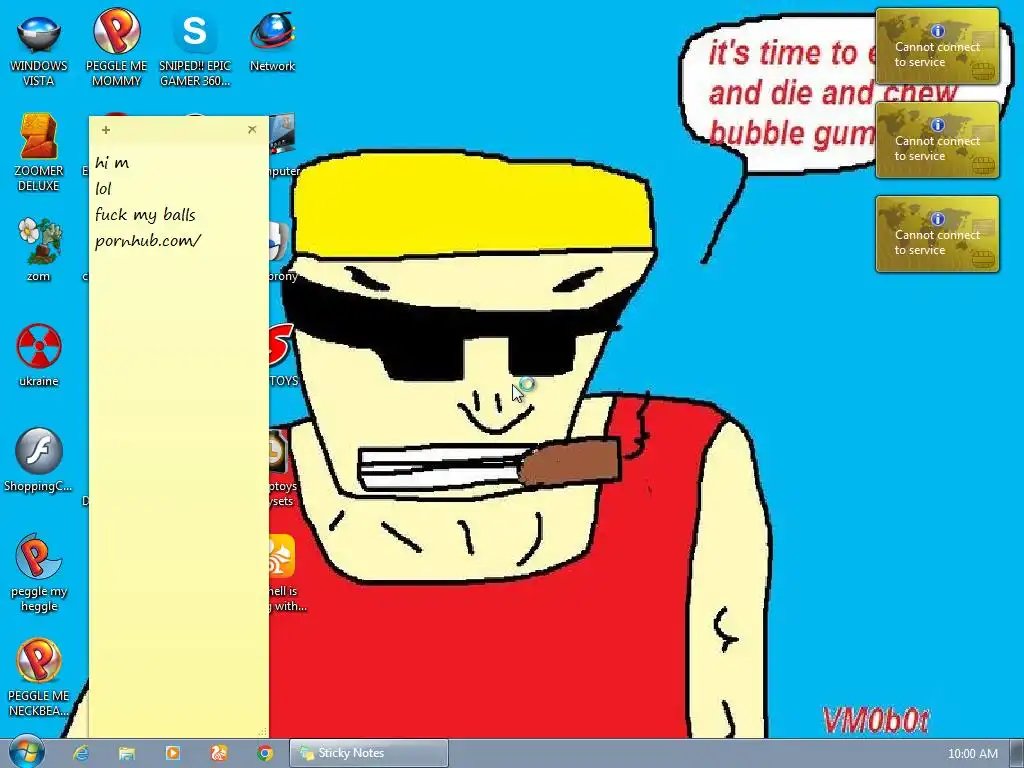Open Windows Explorer folder on taskbar
This screenshot has width=1024, height=768.
(x=127, y=753)
